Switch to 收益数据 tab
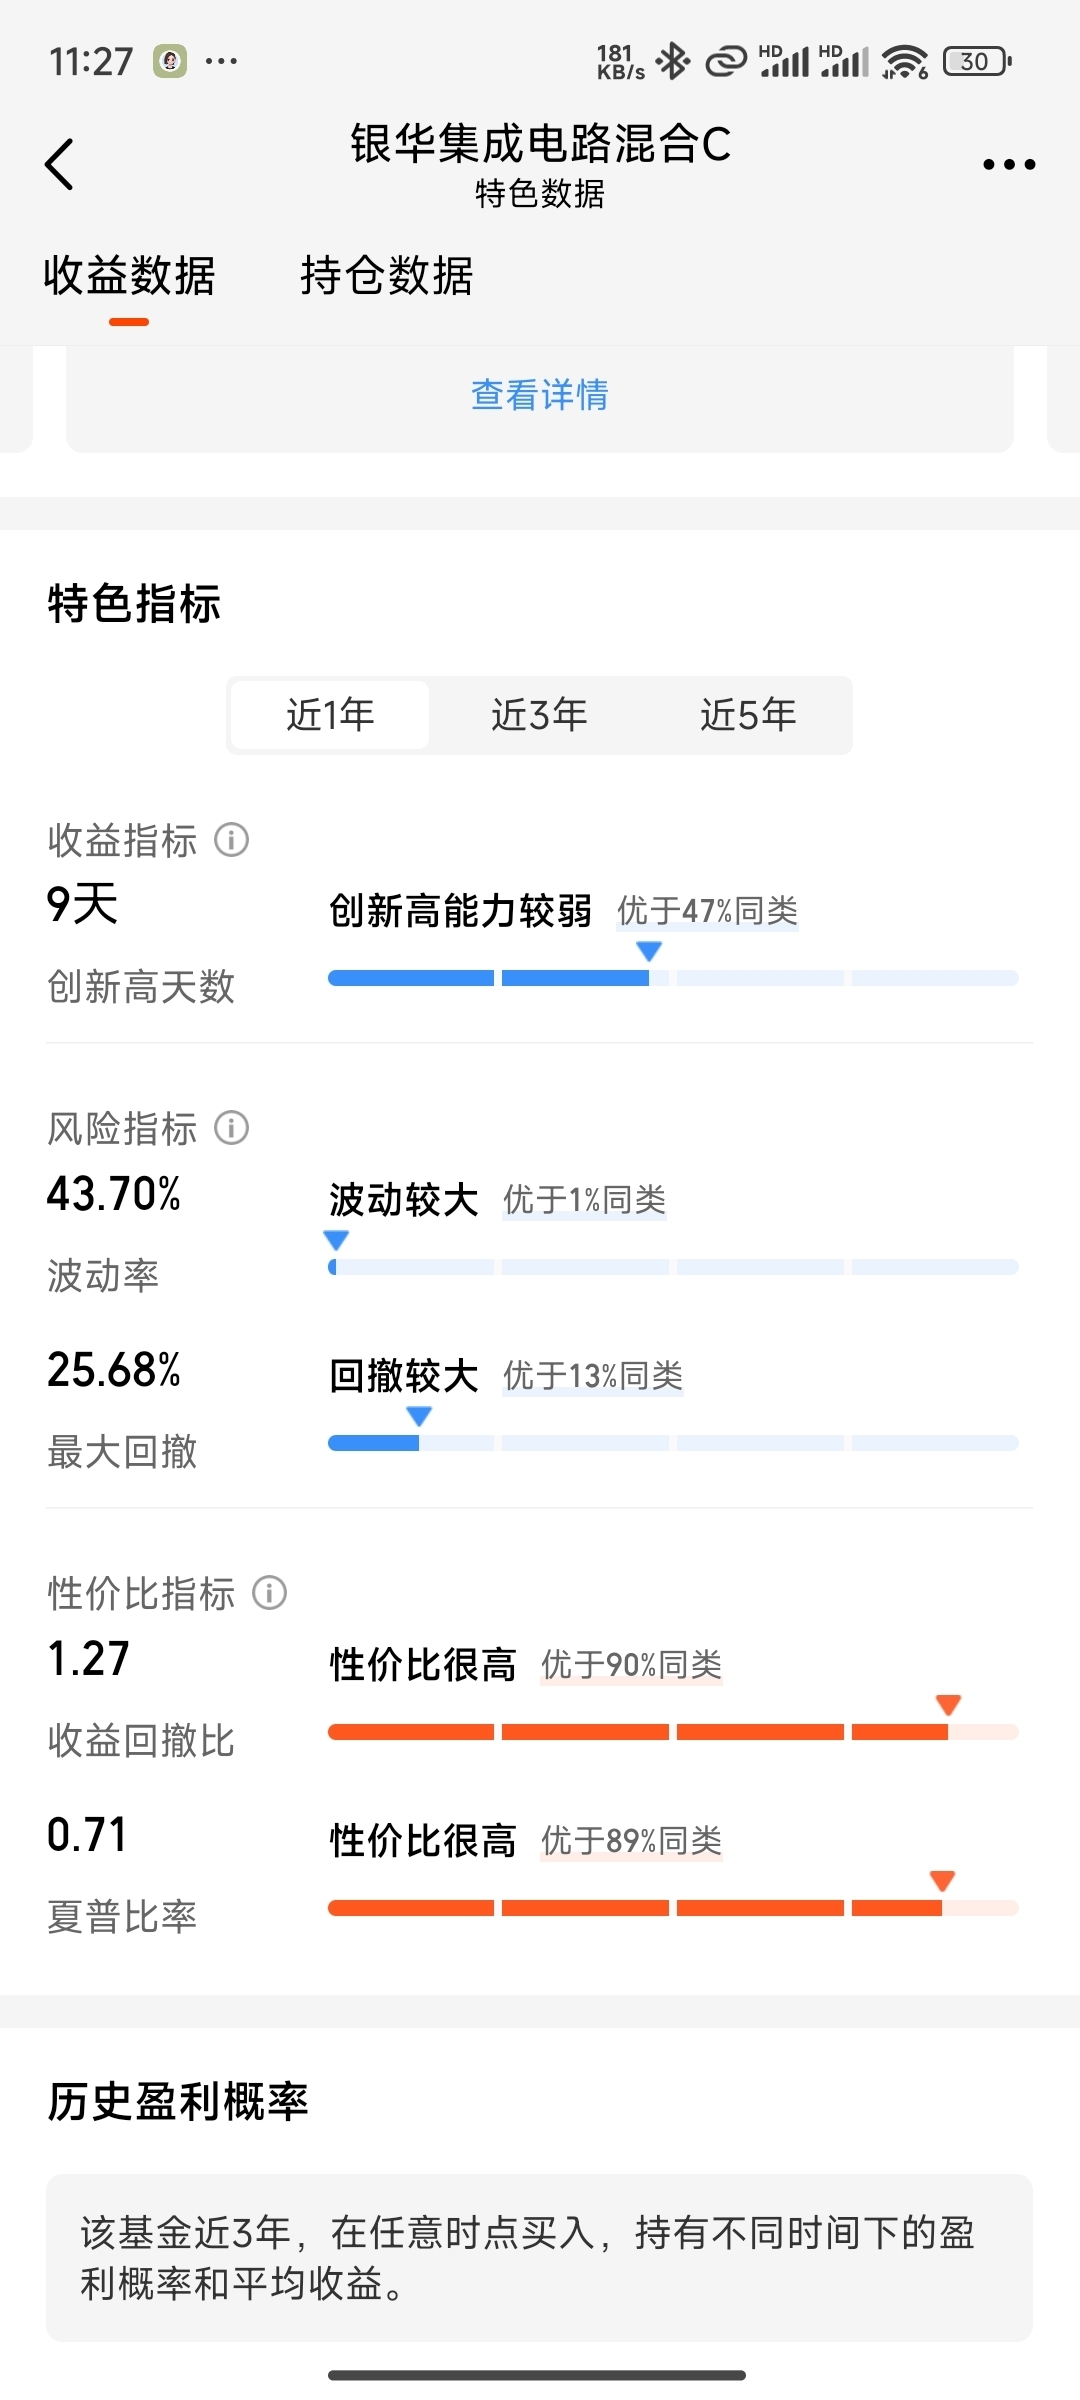Image resolution: width=1080 pixels, height=2400 pixels. [129, 276]
